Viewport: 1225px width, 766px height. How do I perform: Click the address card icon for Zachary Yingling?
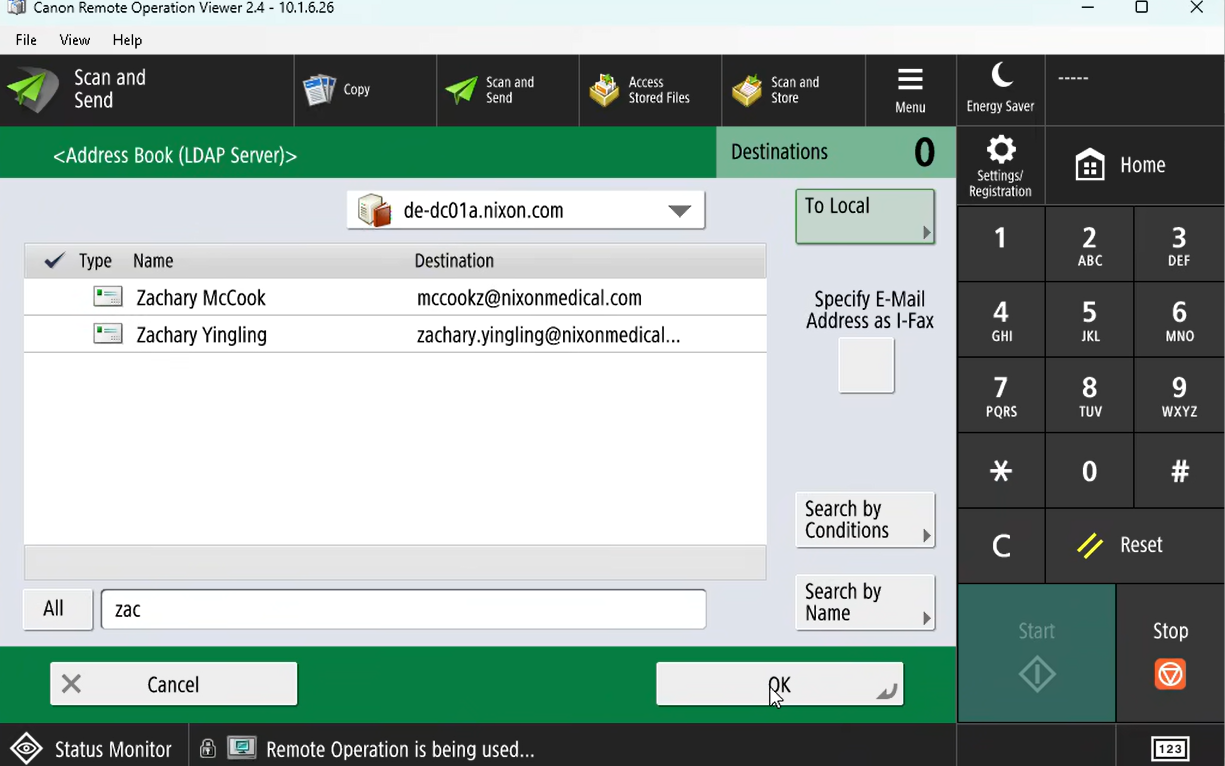coord(108,334)
